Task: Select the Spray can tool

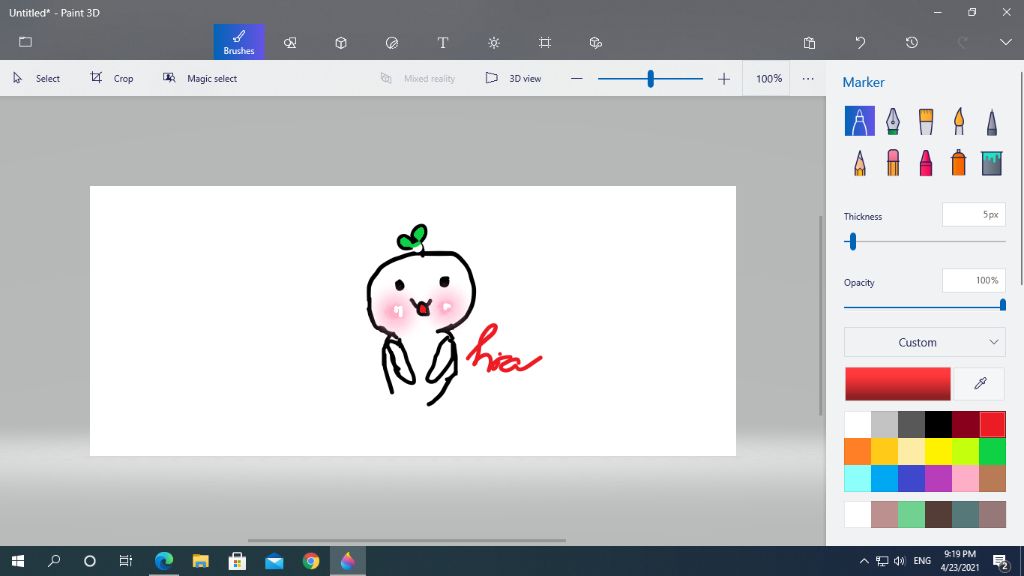Action: click(x=959, y=163)
